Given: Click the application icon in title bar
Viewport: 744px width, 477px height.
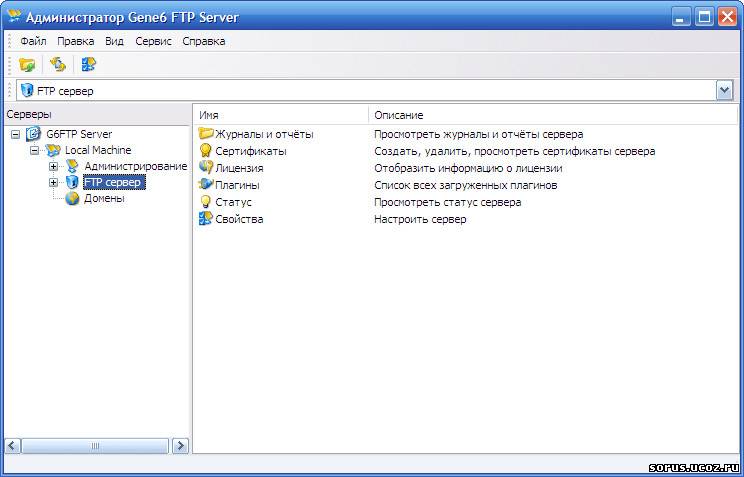Looking at the screenshot, I should click(14, 17).
